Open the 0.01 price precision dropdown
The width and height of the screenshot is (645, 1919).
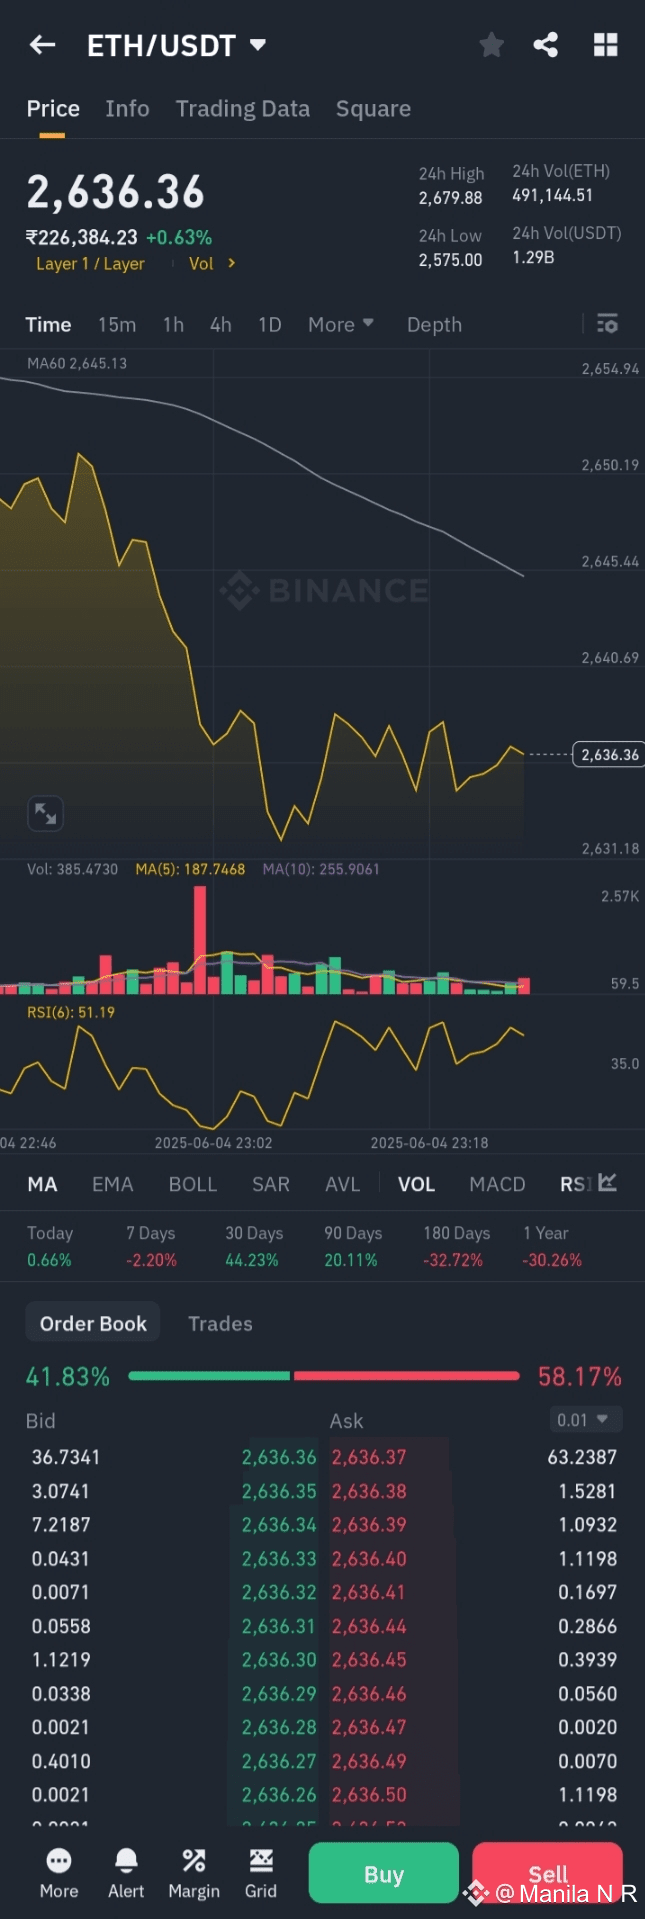tap(585, 1419)
